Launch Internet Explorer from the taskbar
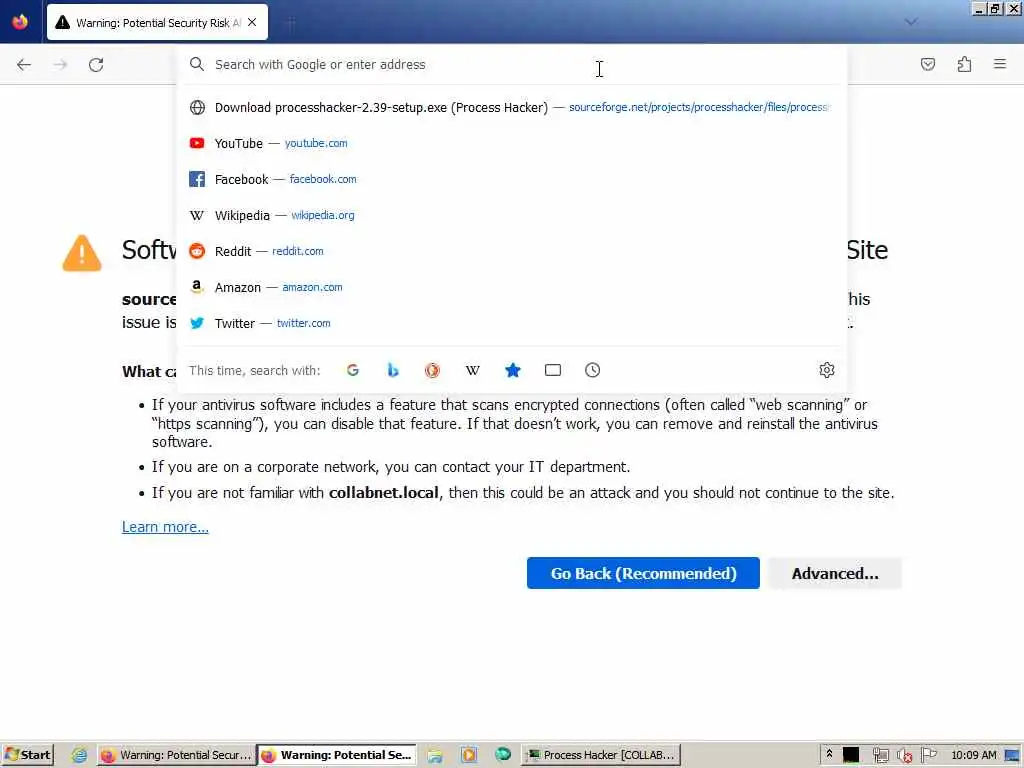The image size is (1024, 768). click(x=79, y=755)
